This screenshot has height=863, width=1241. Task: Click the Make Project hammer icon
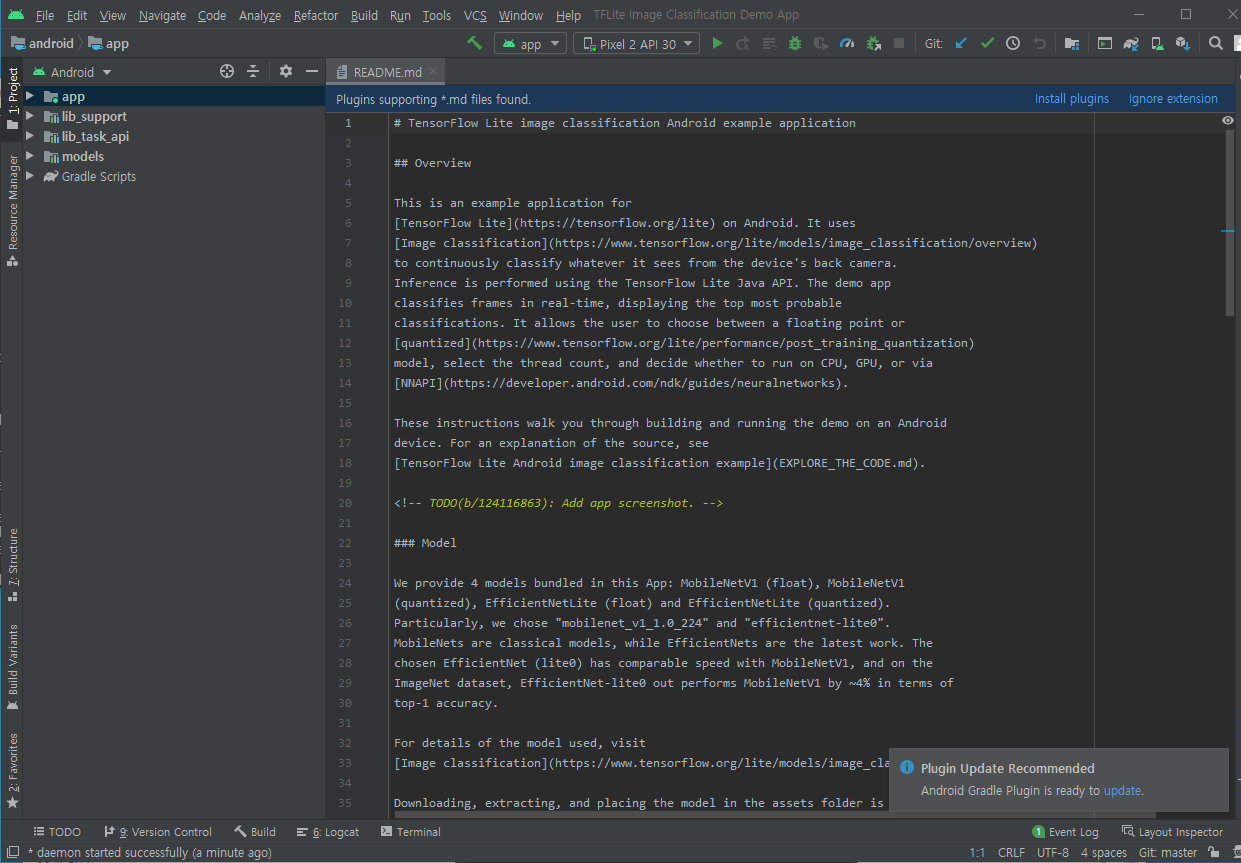point(475,43)
